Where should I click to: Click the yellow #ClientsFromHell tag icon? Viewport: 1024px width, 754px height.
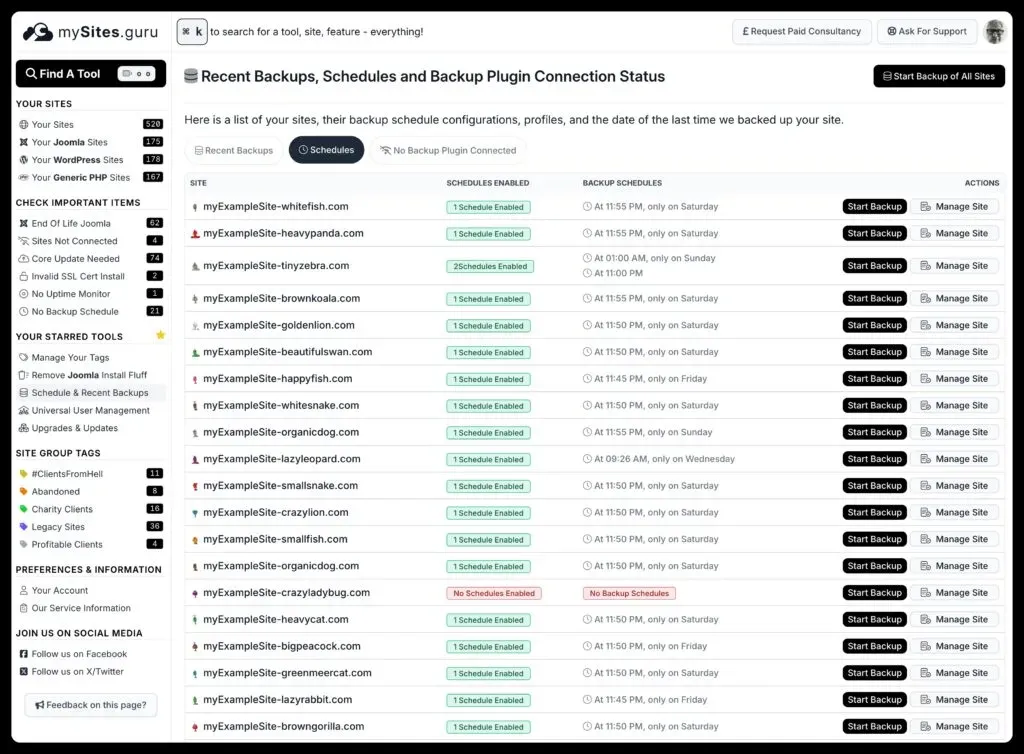coord(22,473)
